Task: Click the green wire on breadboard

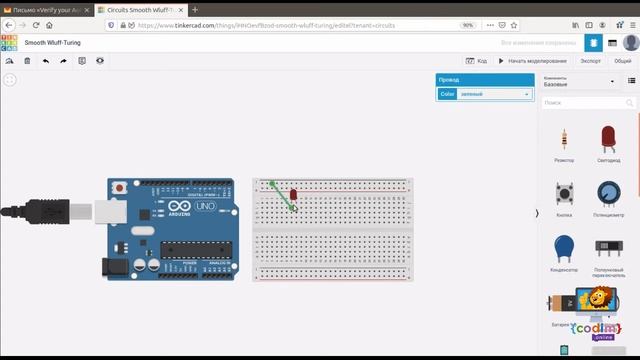Action: pyautogui.click(x=282, y=196)
